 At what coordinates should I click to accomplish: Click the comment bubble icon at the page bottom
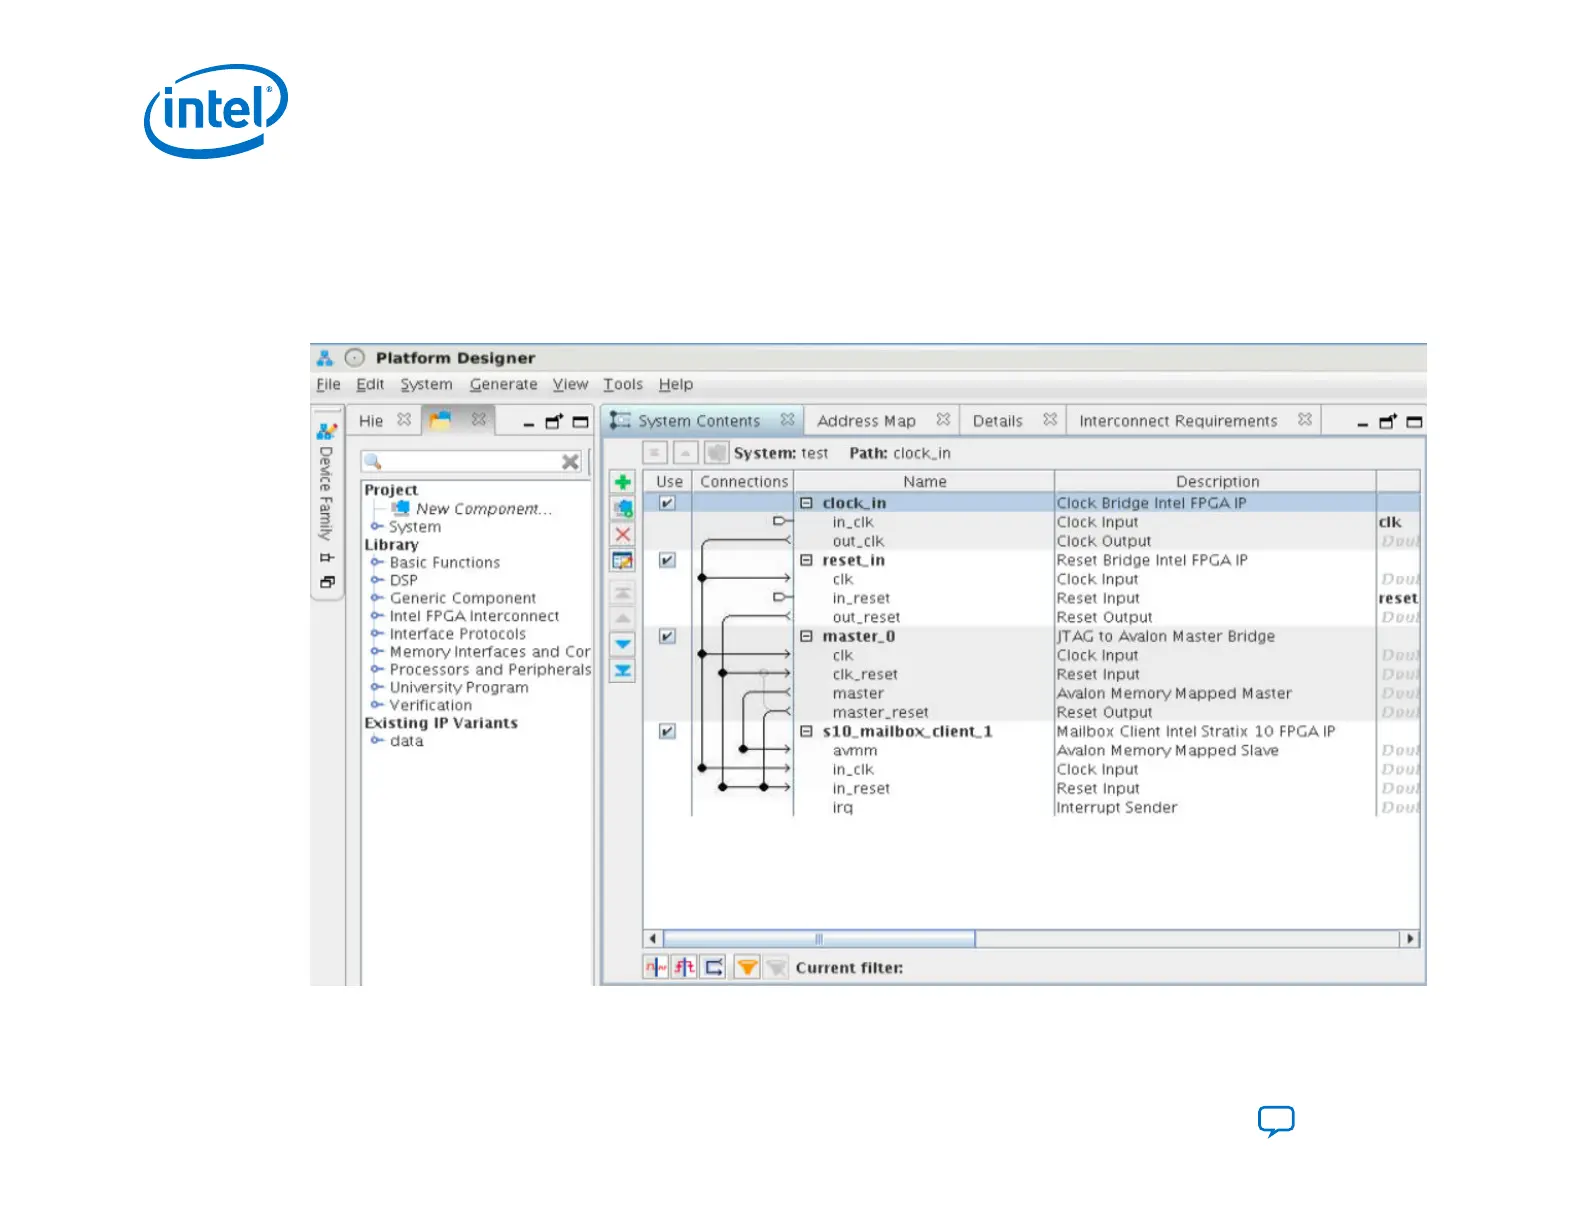pos(1276,1122)
